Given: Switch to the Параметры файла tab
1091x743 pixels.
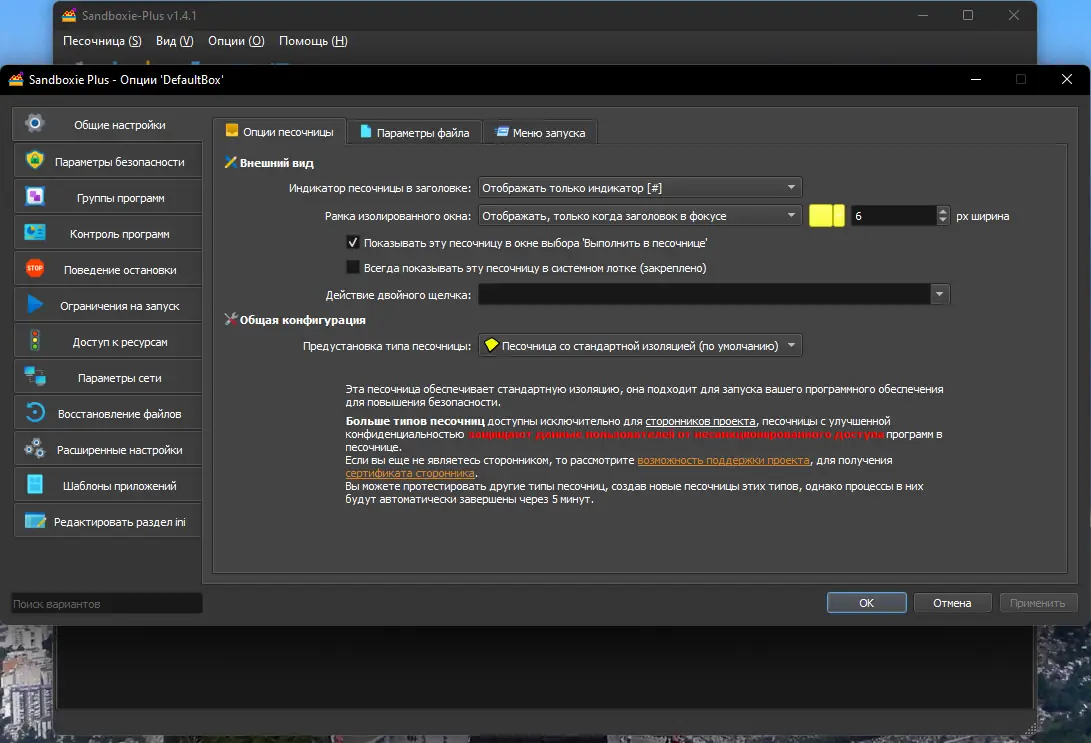Looking at the screenshot, I should (x=415, y=132).
